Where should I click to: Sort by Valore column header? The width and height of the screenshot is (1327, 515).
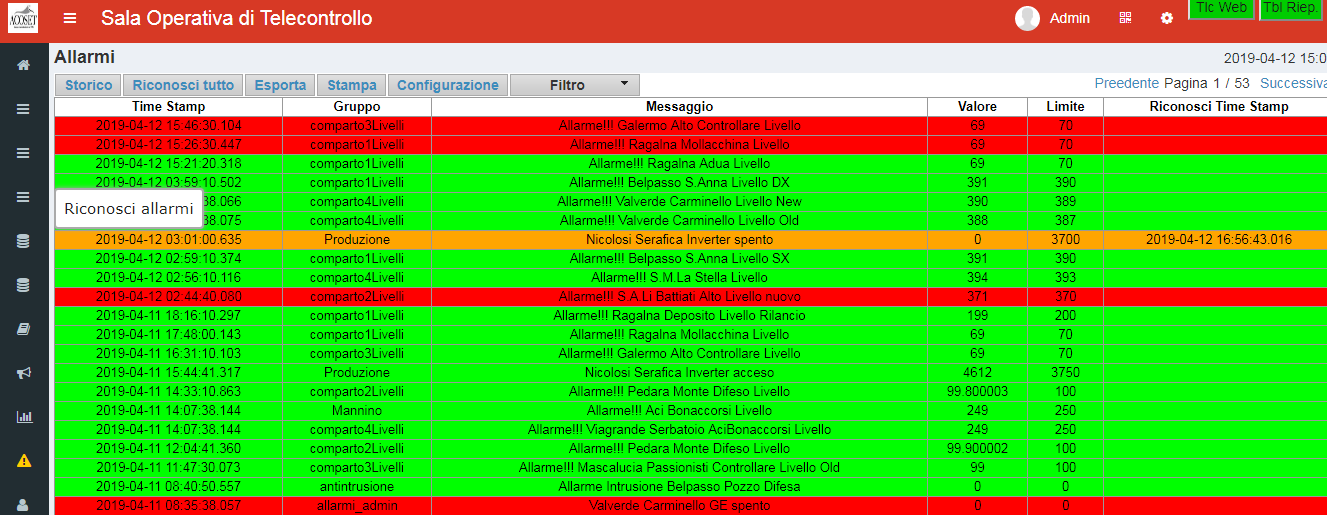[977, 107]
